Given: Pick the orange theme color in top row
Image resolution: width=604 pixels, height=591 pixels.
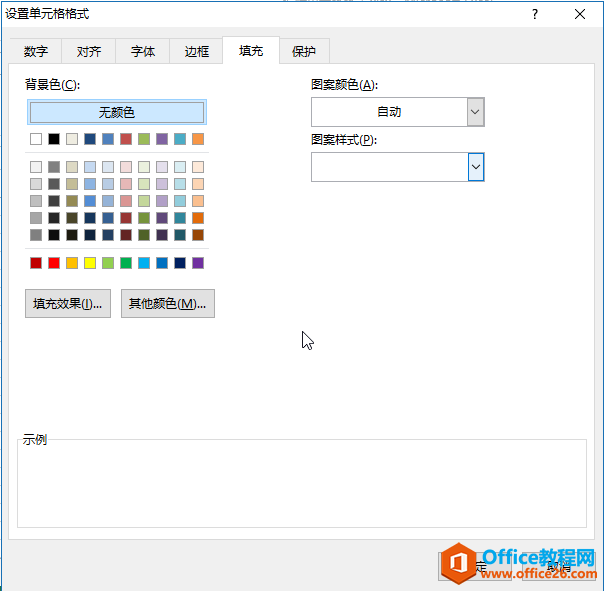Looking at the screenshot, I should [198, 139].
